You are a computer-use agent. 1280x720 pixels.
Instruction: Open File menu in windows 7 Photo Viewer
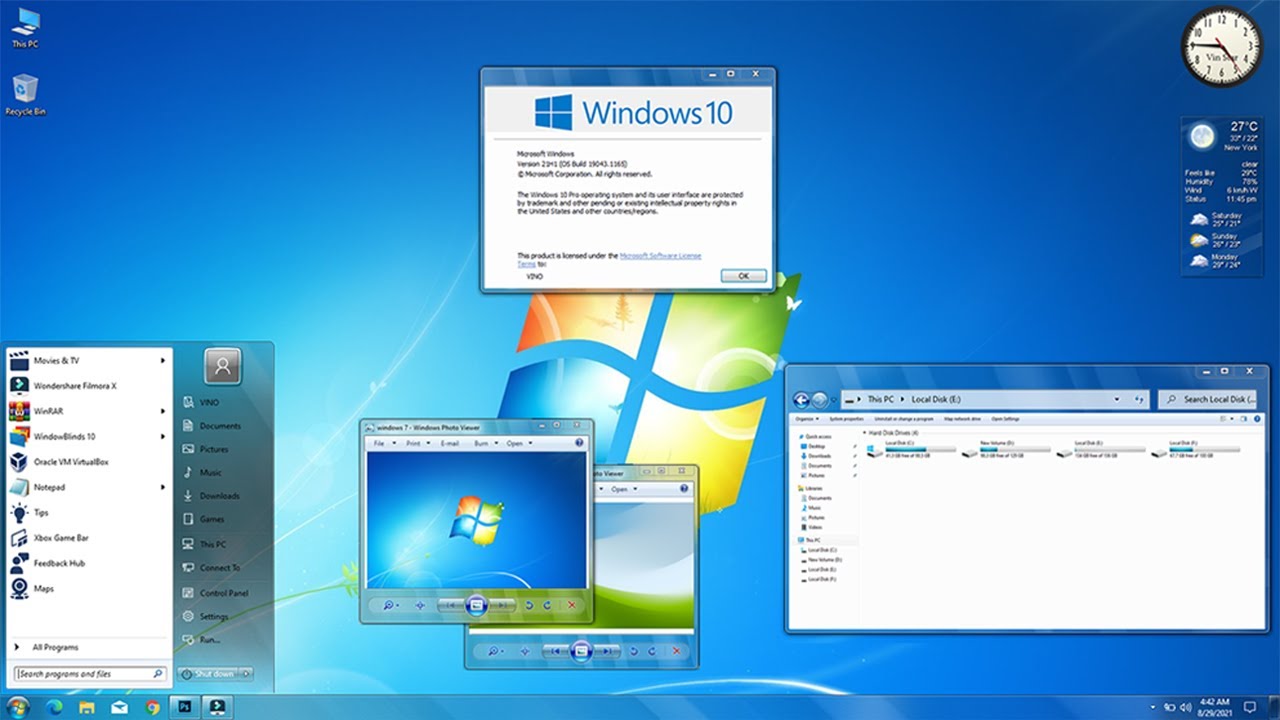[x=385, y=443]
